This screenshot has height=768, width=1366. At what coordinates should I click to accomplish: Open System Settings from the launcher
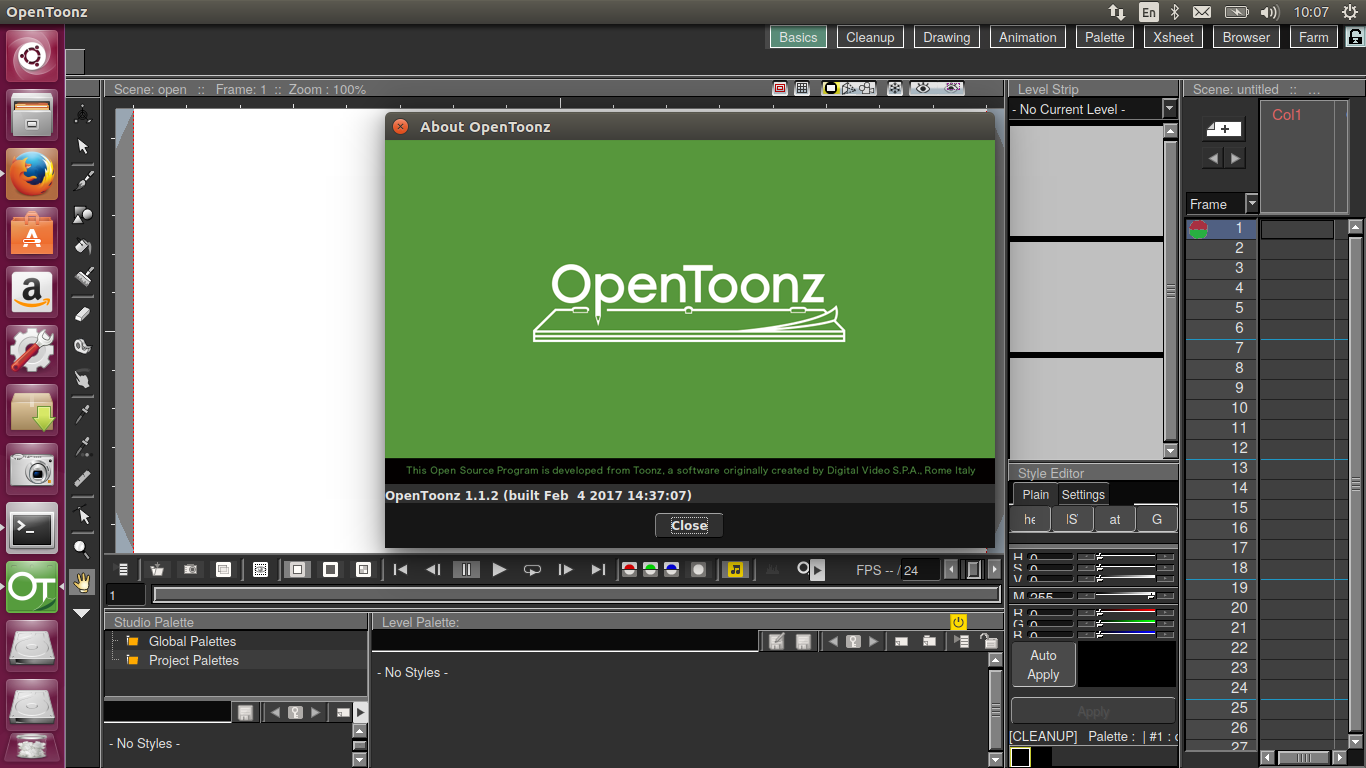point(32,351)
